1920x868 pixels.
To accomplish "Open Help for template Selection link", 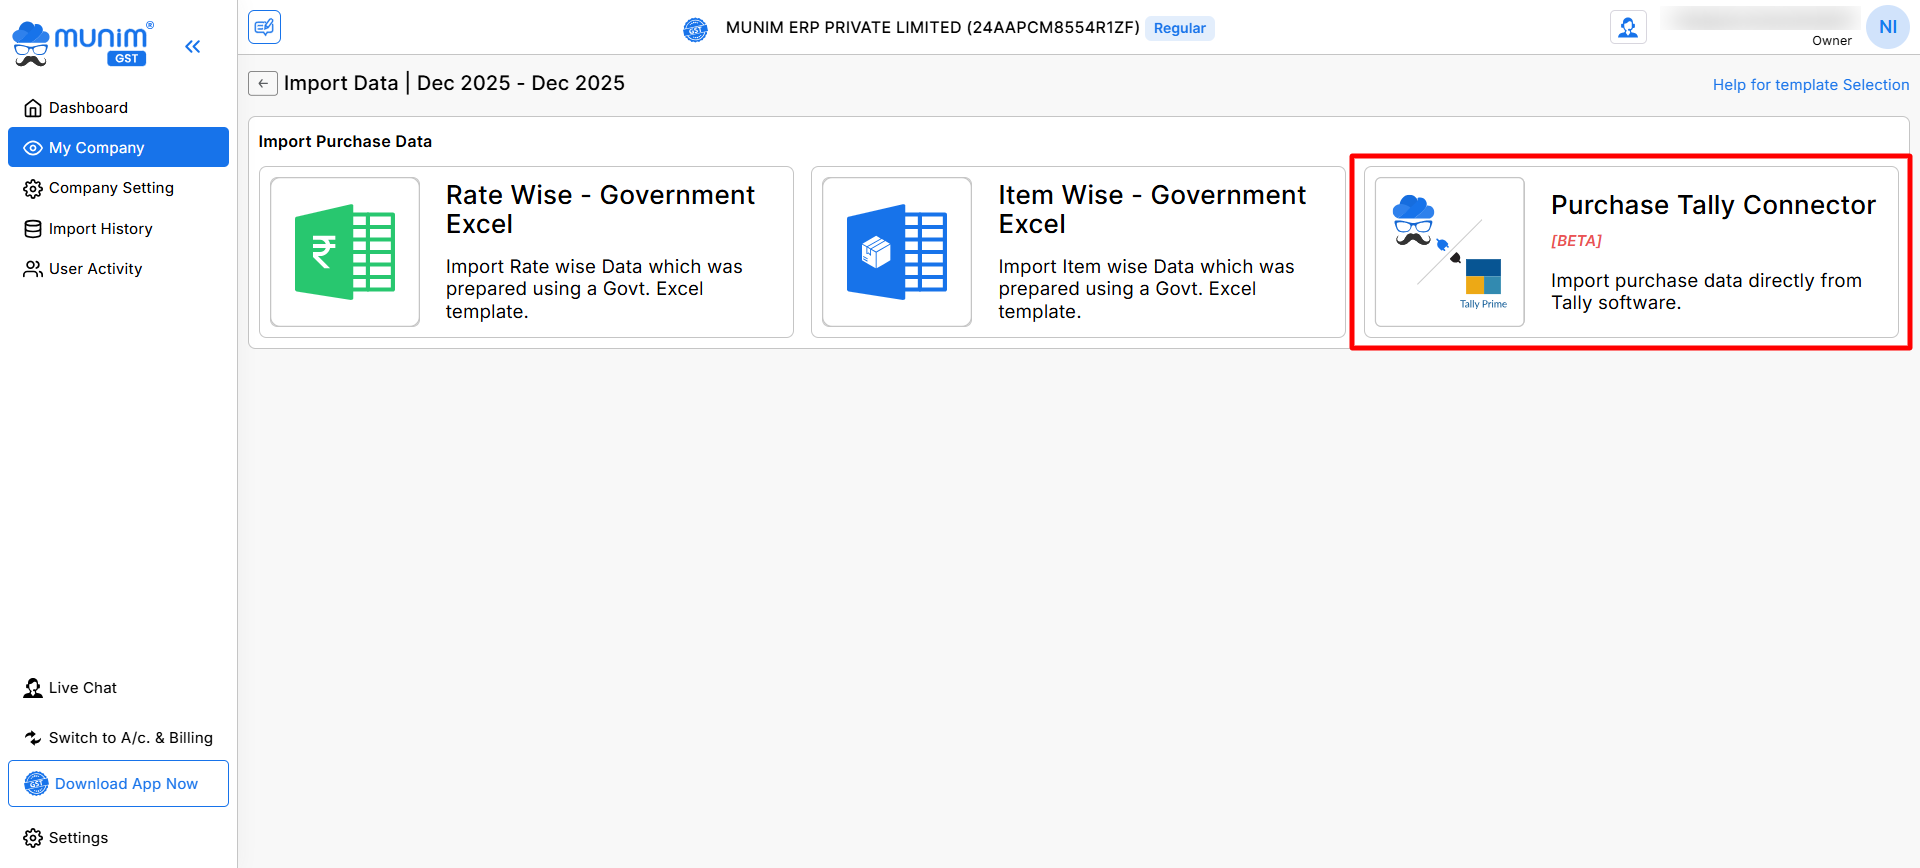I will 1810,85.
